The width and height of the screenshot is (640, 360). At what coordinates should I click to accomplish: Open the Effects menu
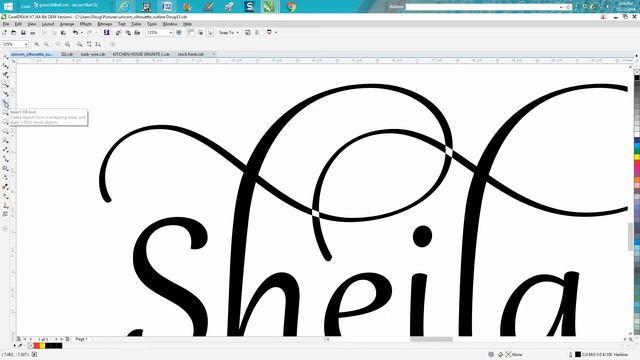click(x=86, y=24)
